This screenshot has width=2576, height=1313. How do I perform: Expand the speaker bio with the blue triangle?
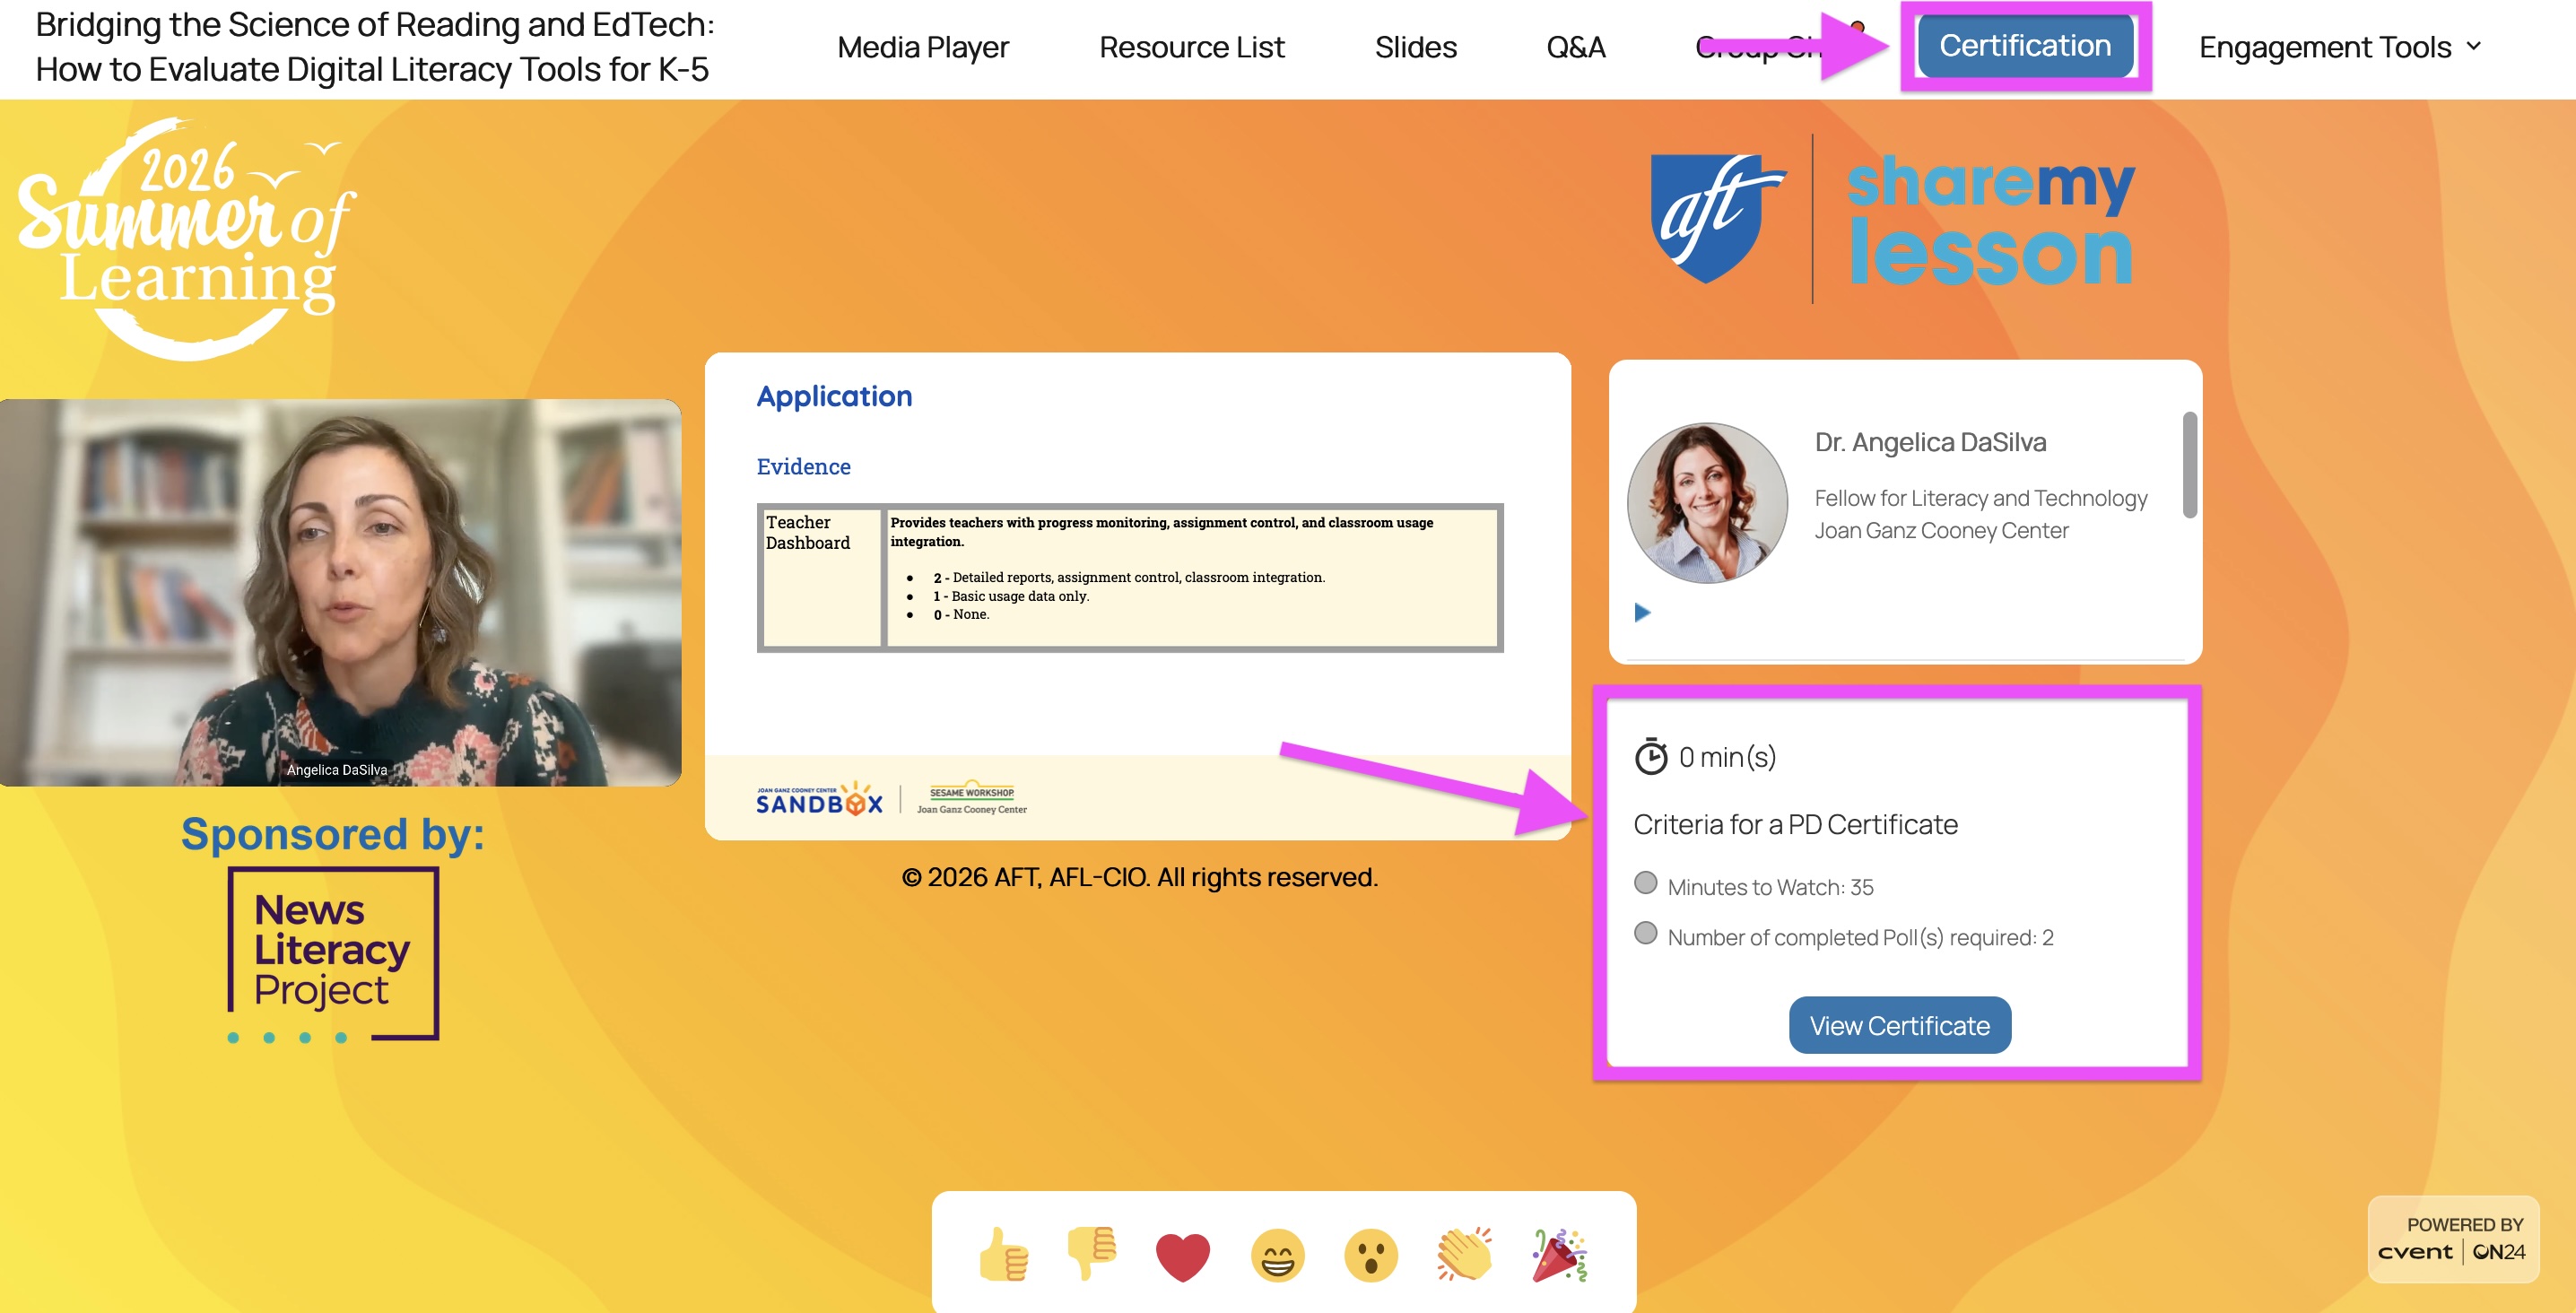point(1642,612)
